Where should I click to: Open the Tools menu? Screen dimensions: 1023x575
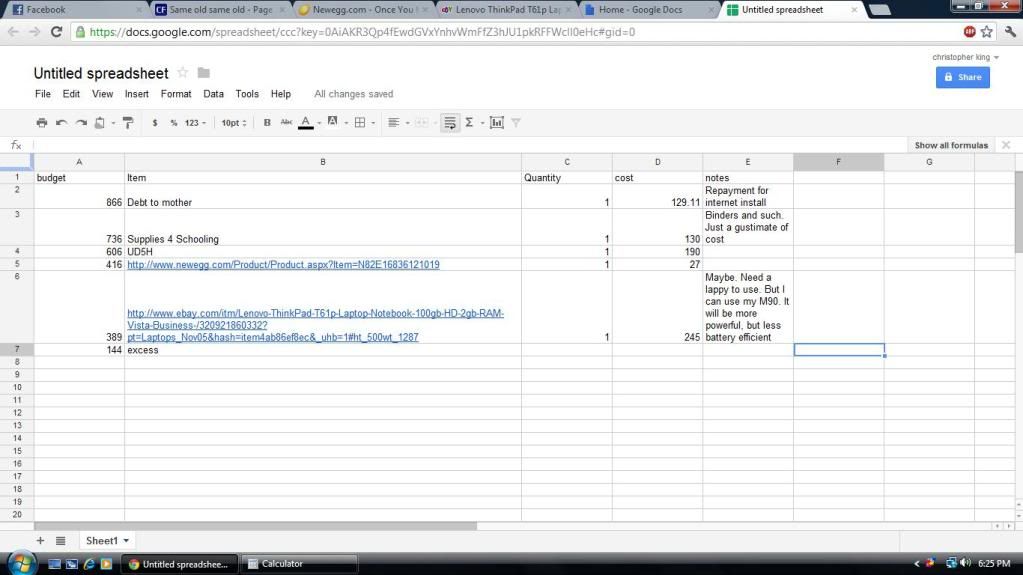pos(247,94)
